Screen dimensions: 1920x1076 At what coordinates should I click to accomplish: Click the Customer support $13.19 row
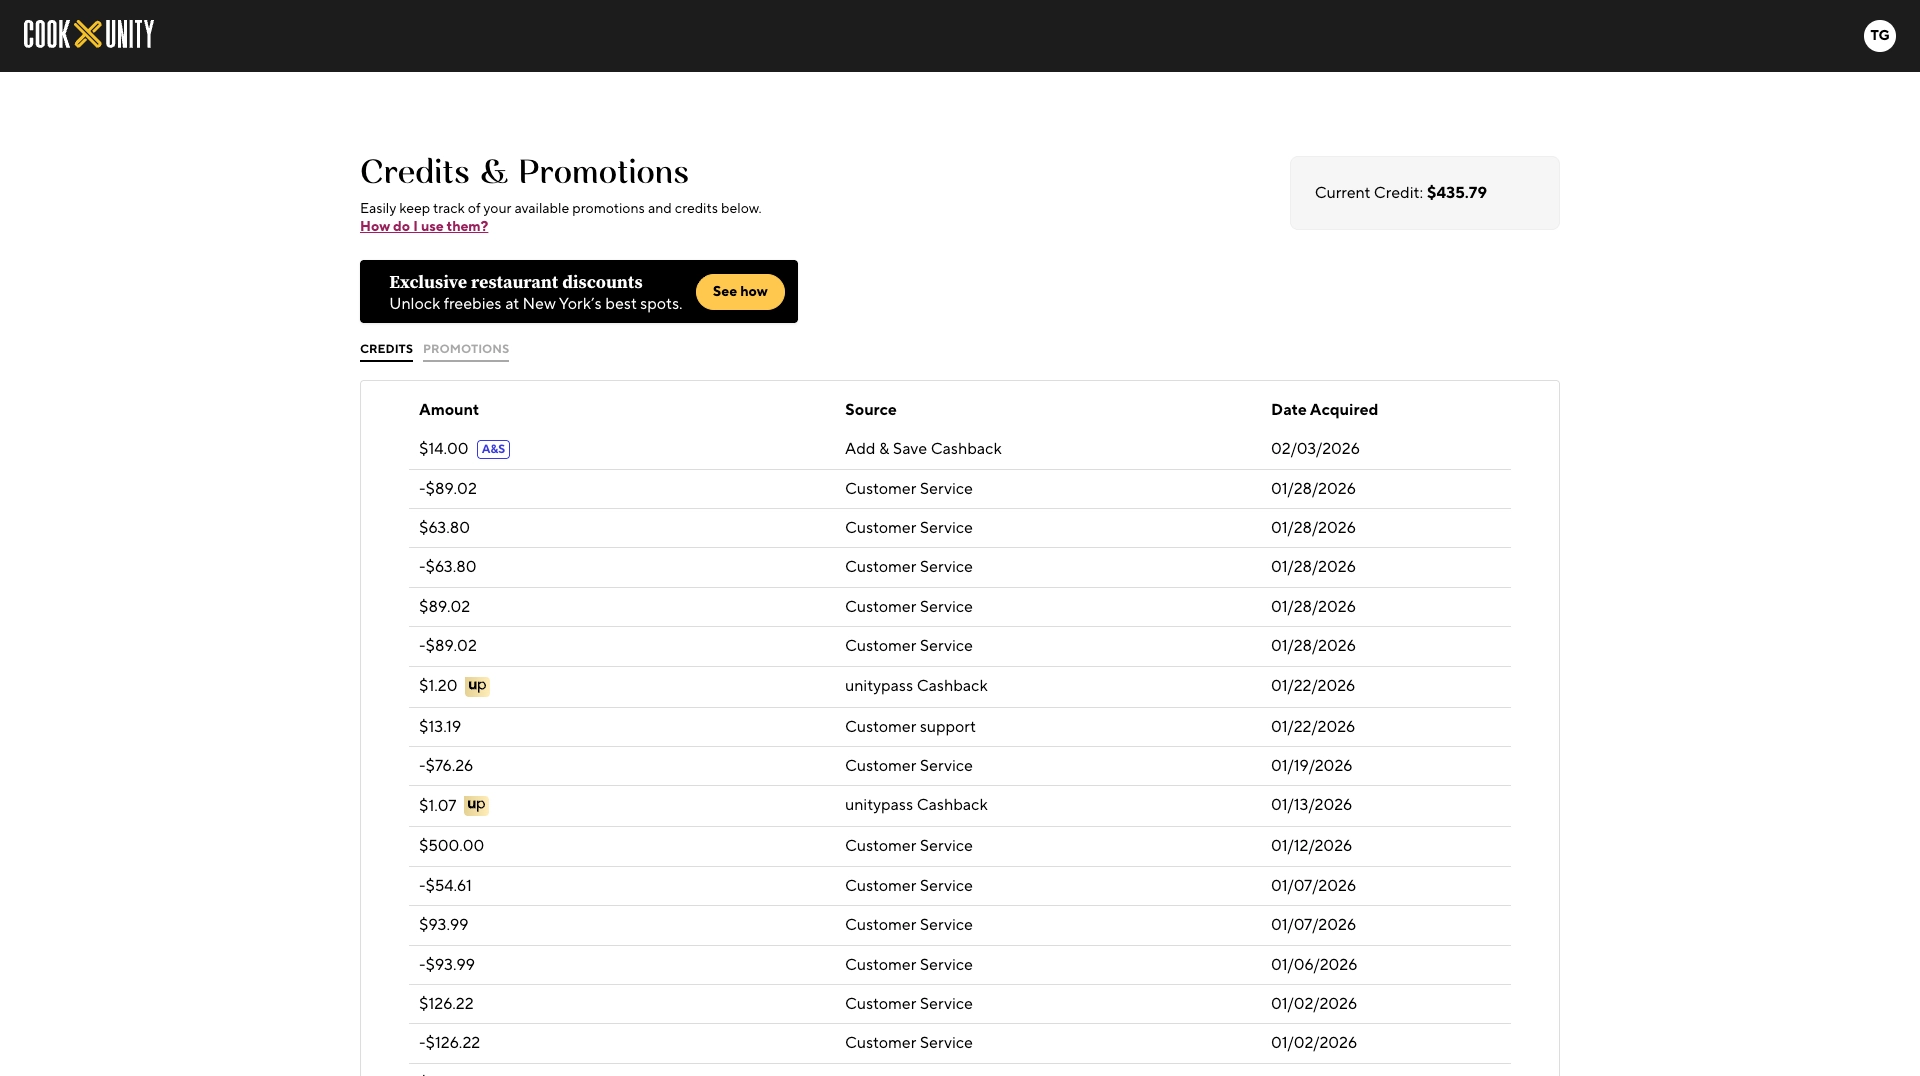[960, 727]
